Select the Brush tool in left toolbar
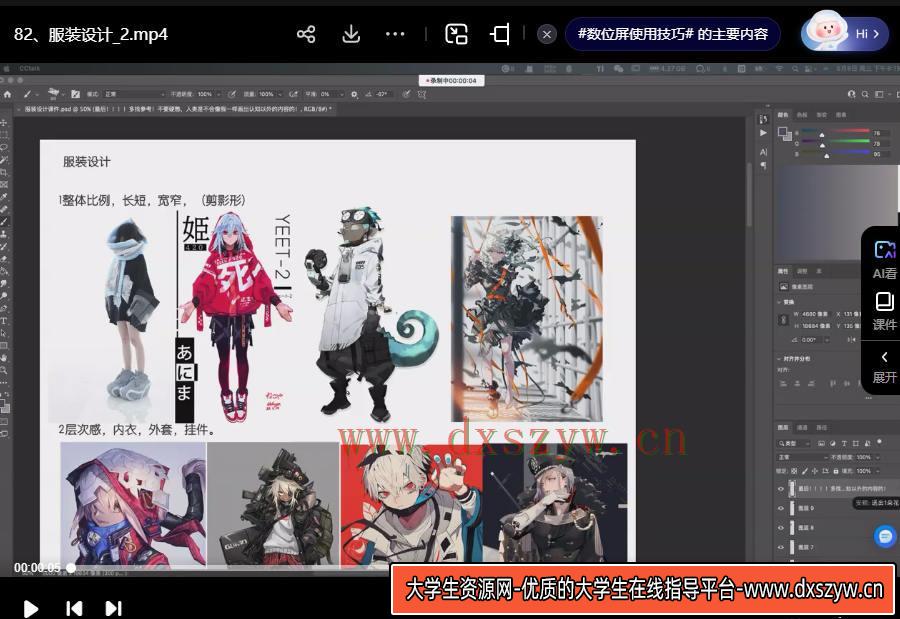 [x=4, y=222]
